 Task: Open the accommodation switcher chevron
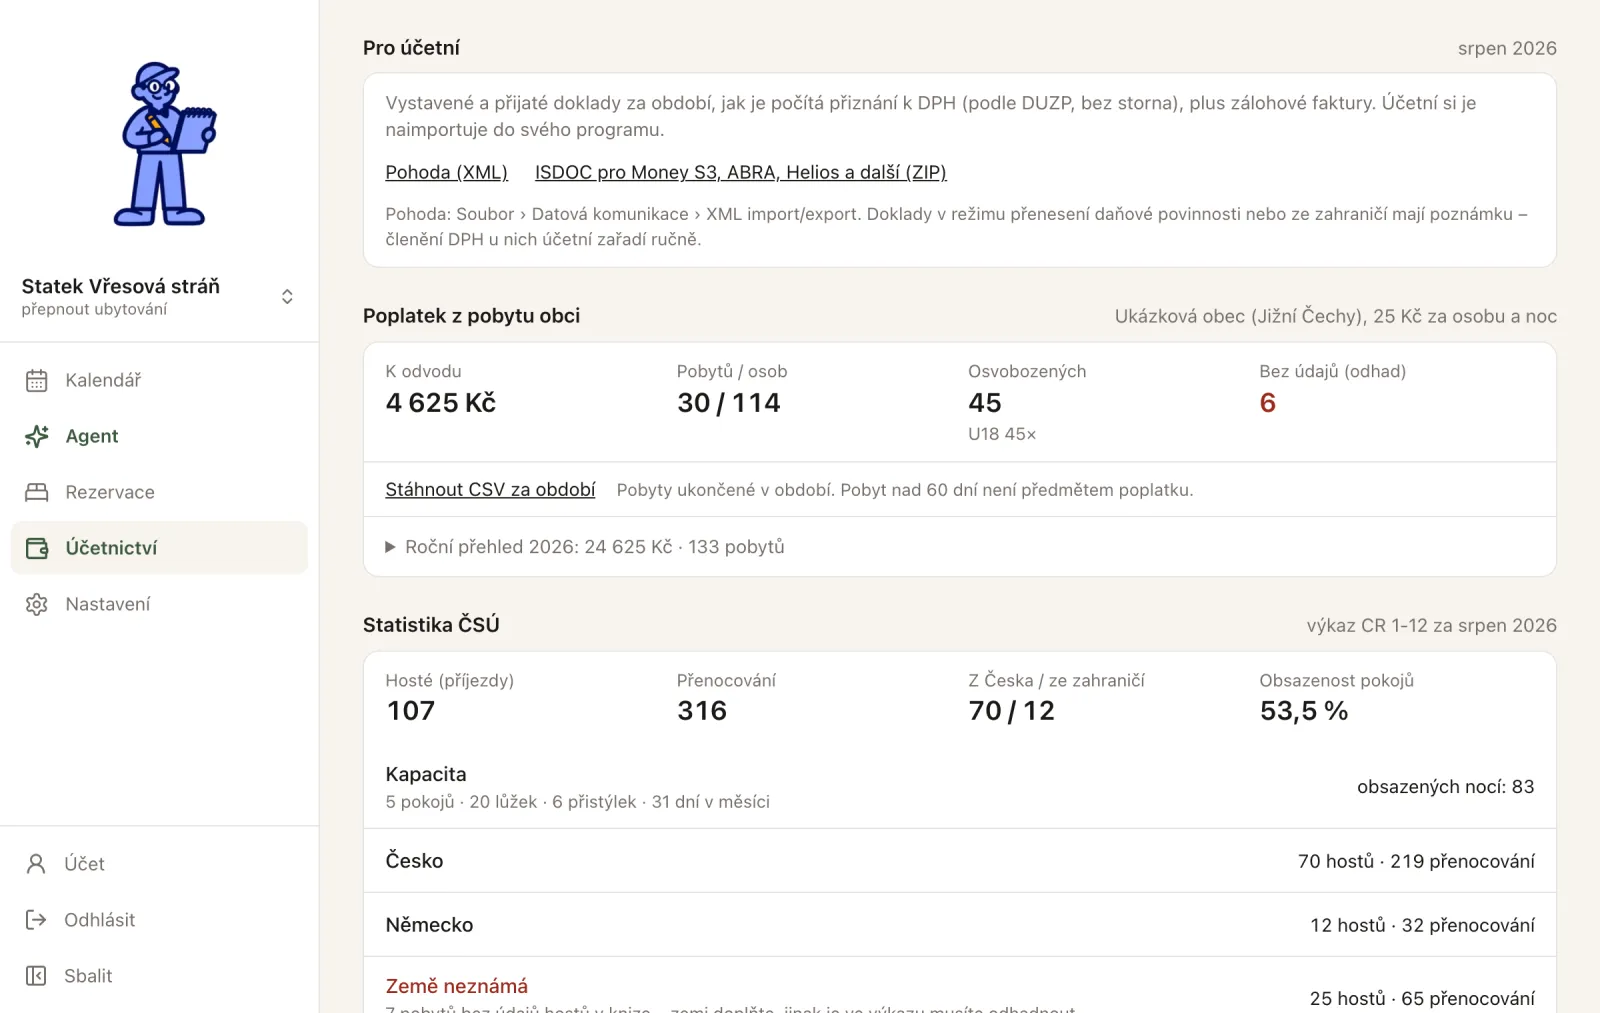(287, 297)
